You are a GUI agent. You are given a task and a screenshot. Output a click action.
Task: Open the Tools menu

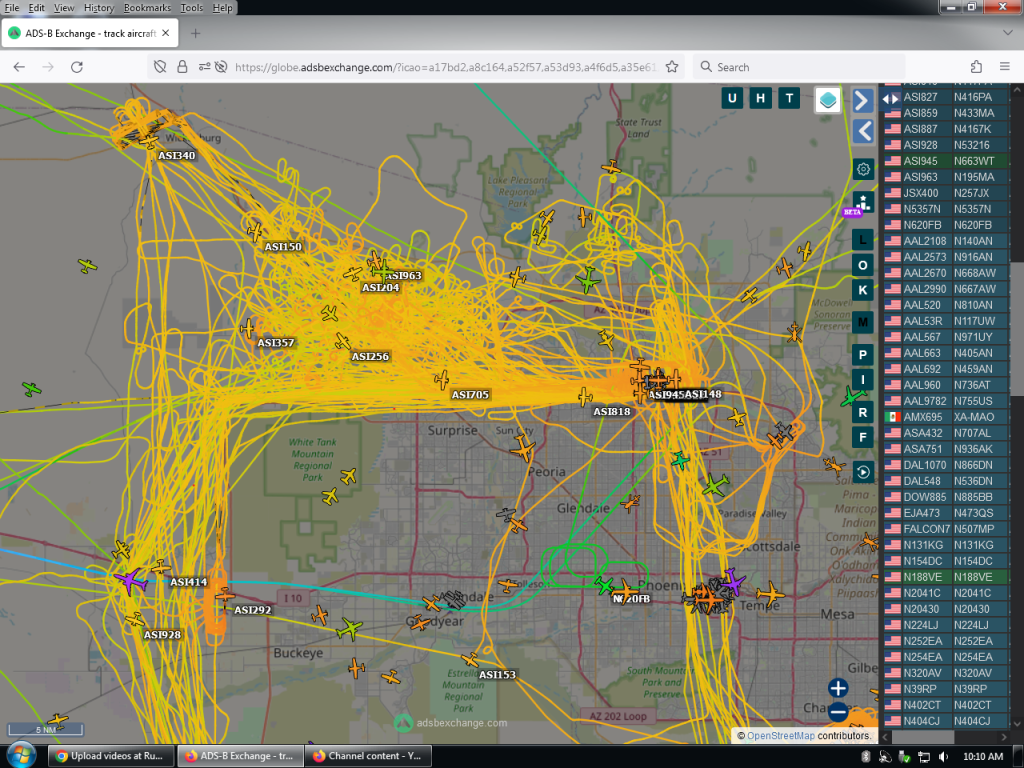point(191,8)
